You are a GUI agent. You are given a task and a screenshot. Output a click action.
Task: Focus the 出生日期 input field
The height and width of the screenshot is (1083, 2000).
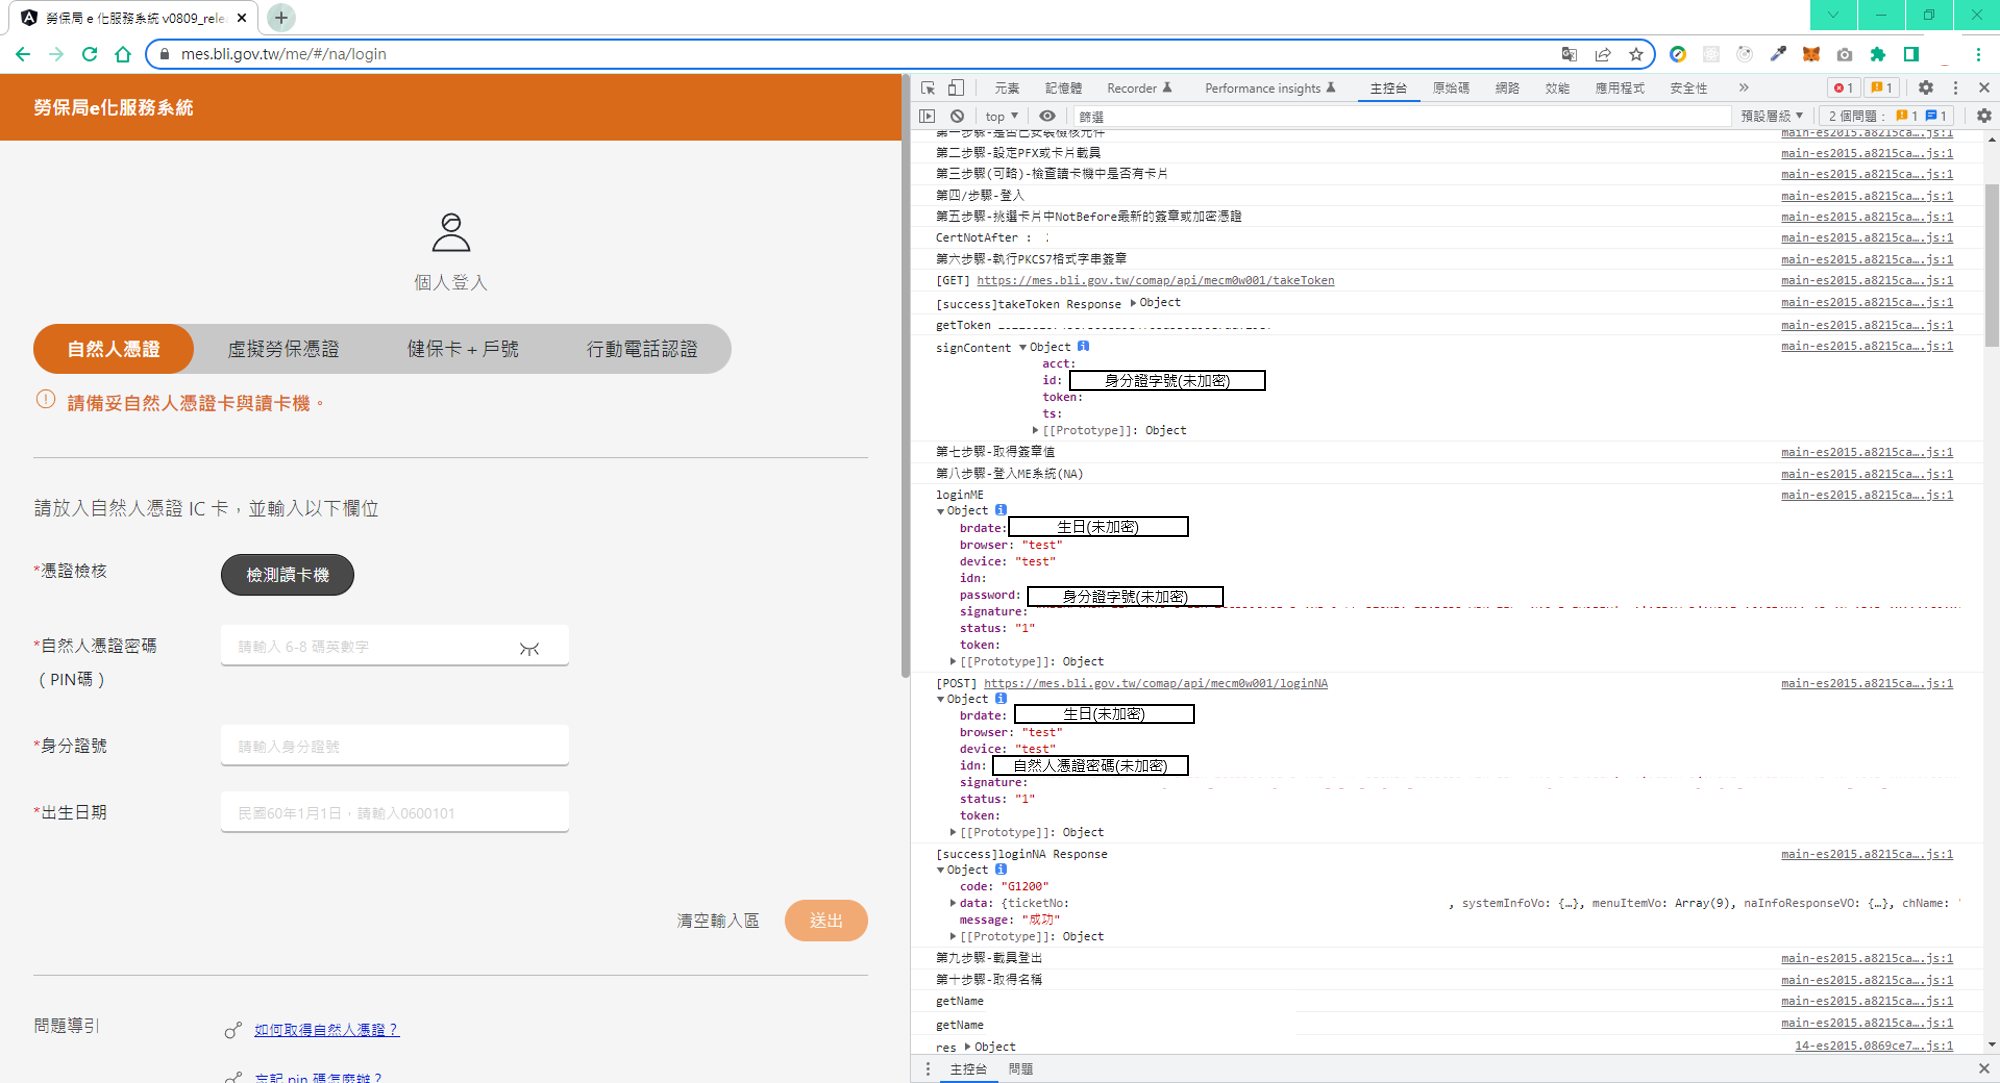click(x=394, y=813)
